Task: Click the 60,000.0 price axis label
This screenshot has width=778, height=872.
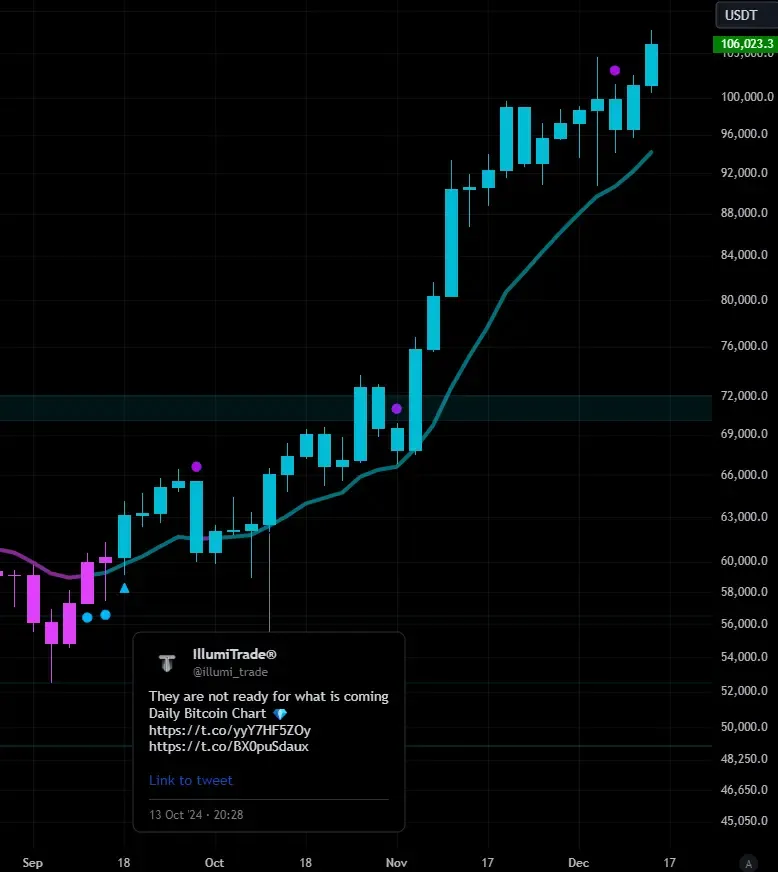Action: 744,561
